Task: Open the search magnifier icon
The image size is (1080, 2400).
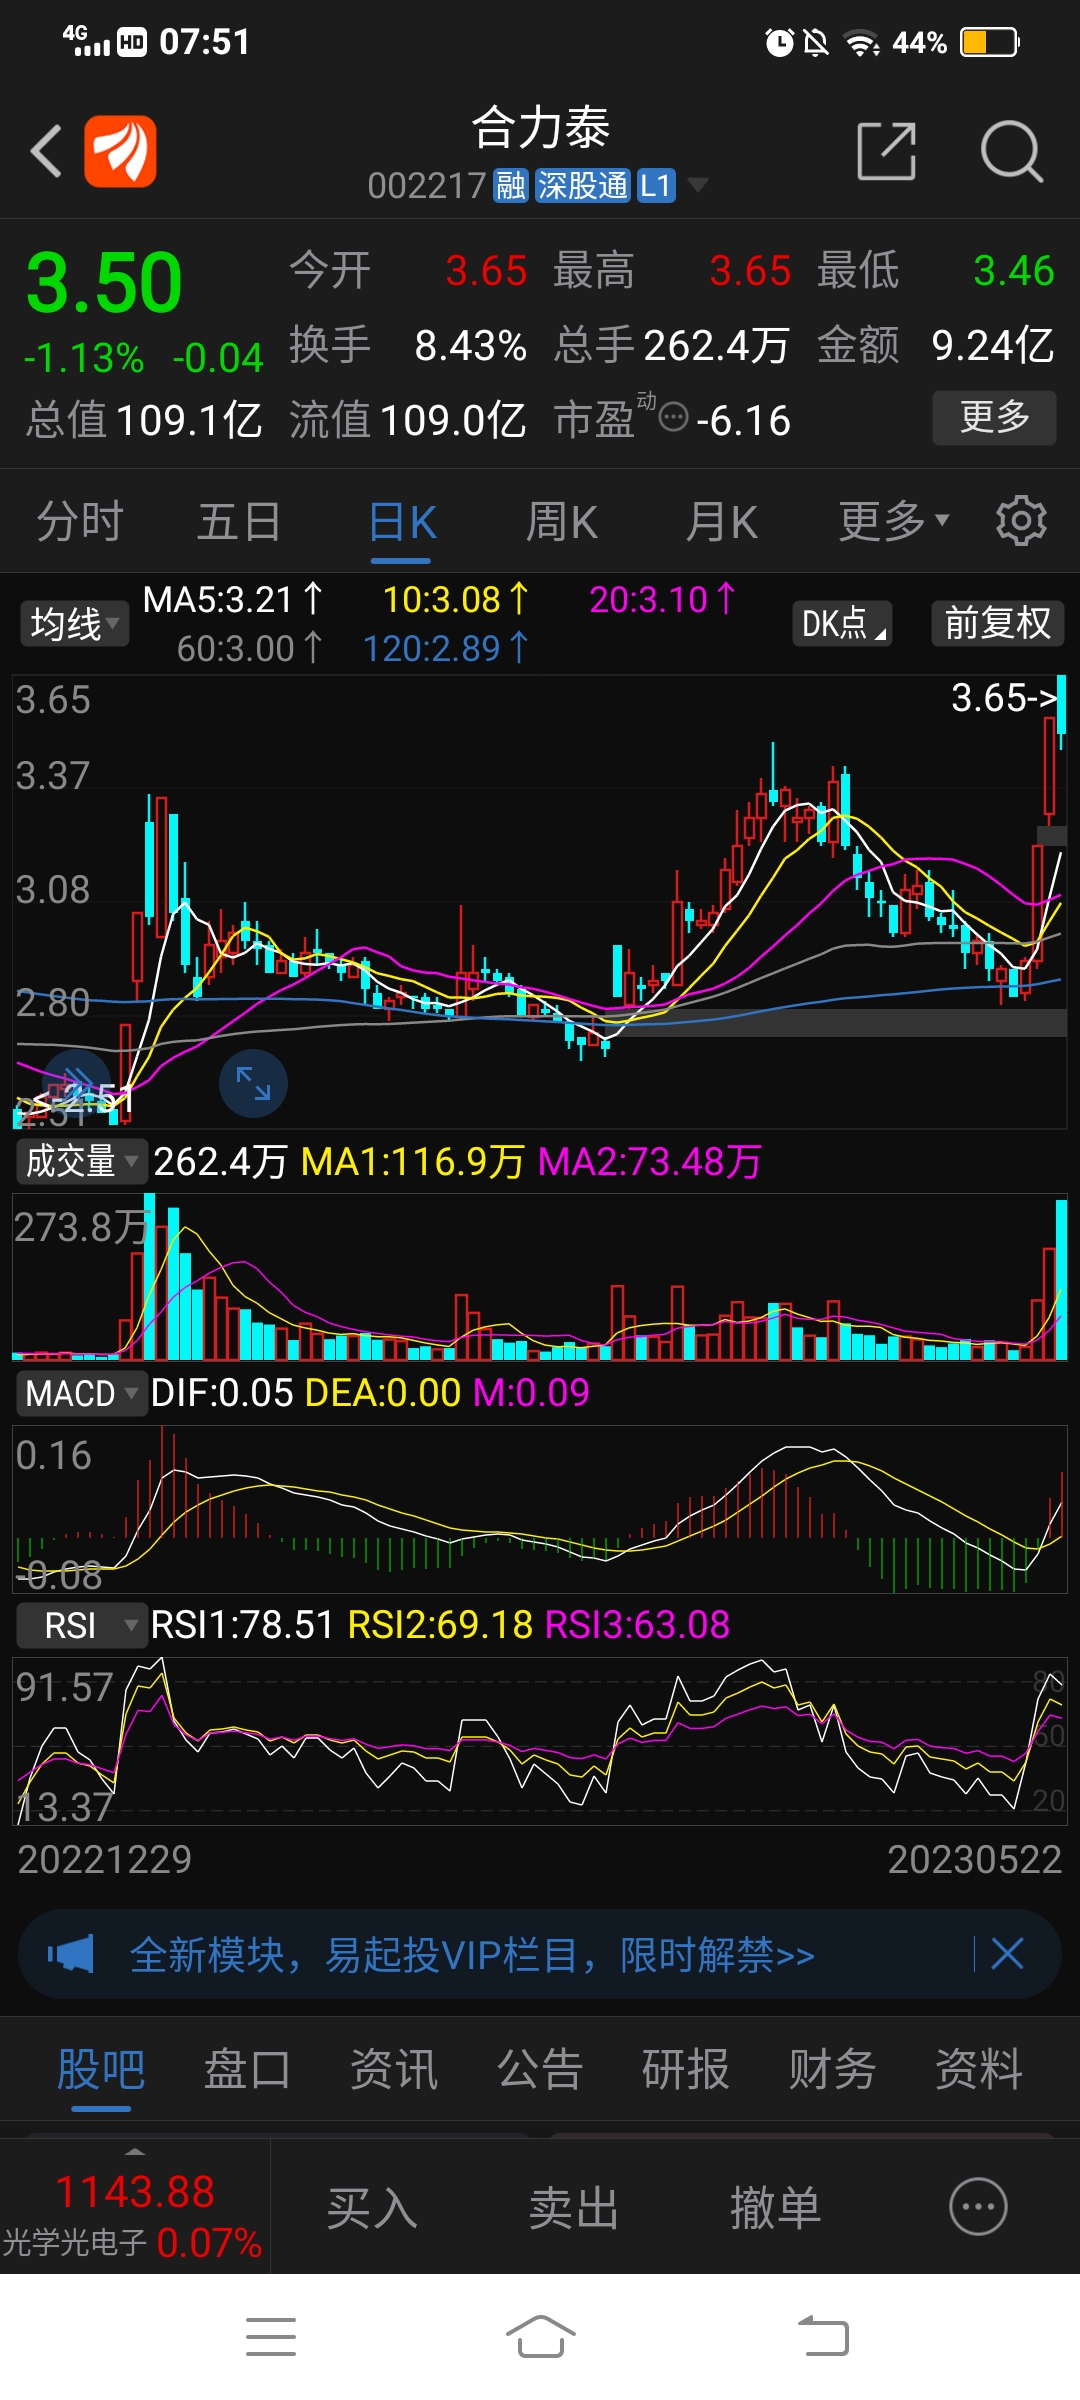Action: click(x=1011, y=152)
